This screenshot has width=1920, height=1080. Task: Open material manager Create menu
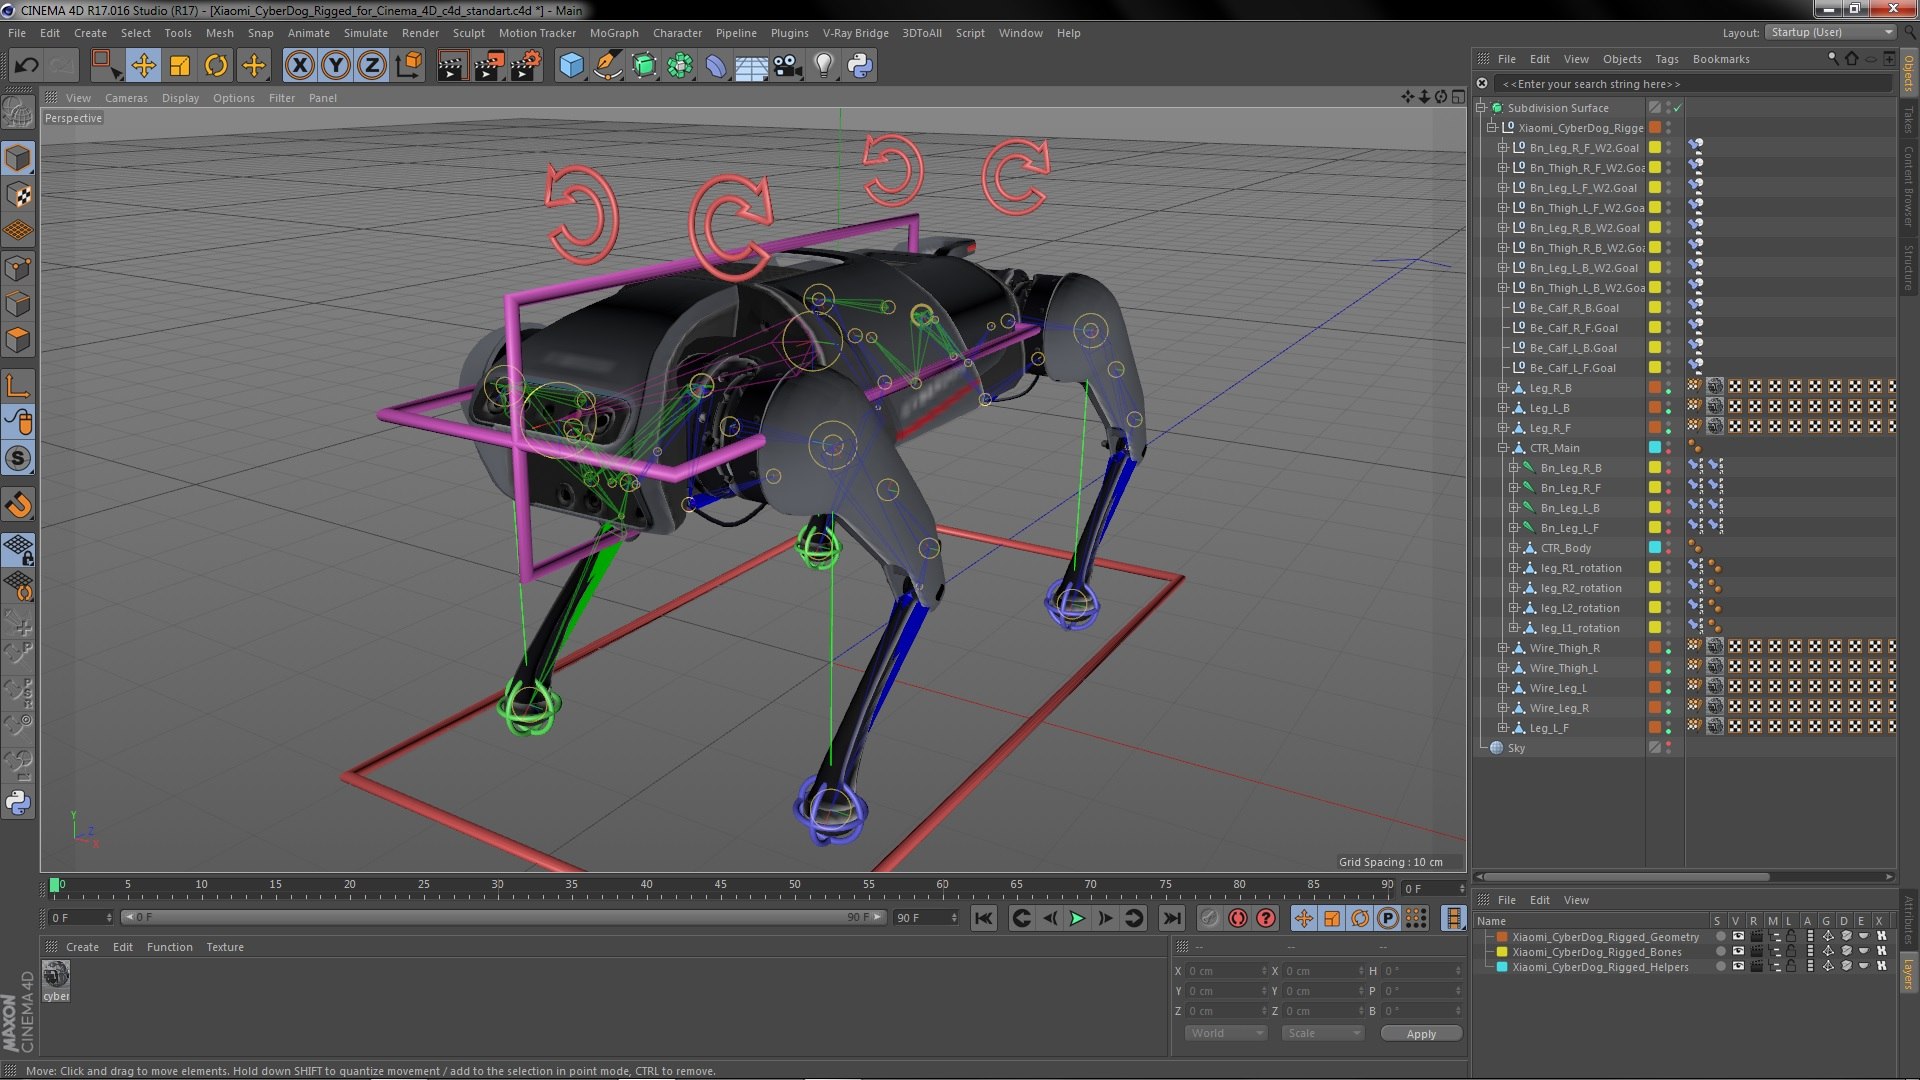[x=82, y=947]
